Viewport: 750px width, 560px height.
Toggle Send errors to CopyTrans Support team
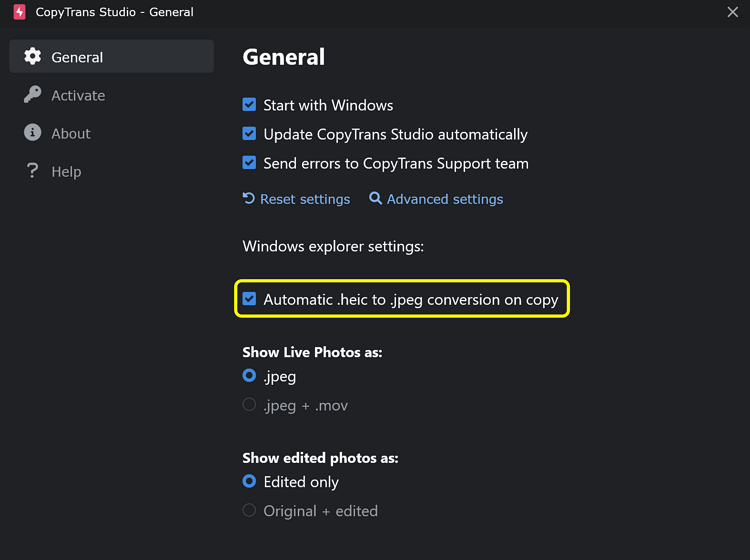pyautogui.click(x=249, y=163)
